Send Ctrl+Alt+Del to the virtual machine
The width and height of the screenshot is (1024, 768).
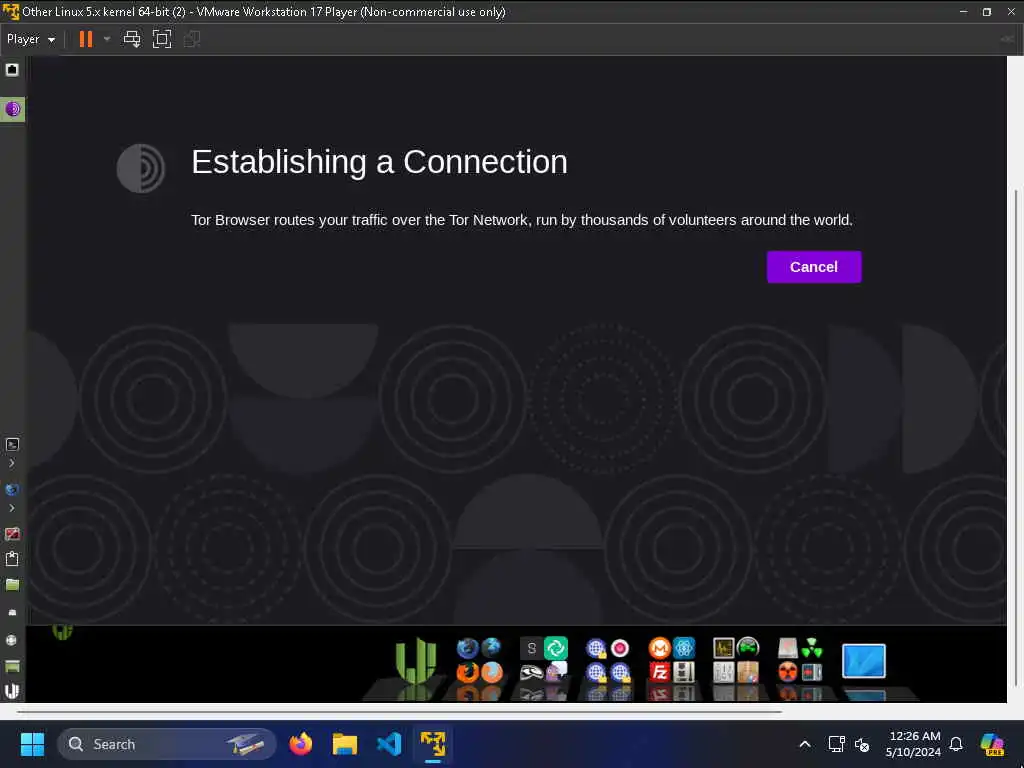click(x=132, y=39)
